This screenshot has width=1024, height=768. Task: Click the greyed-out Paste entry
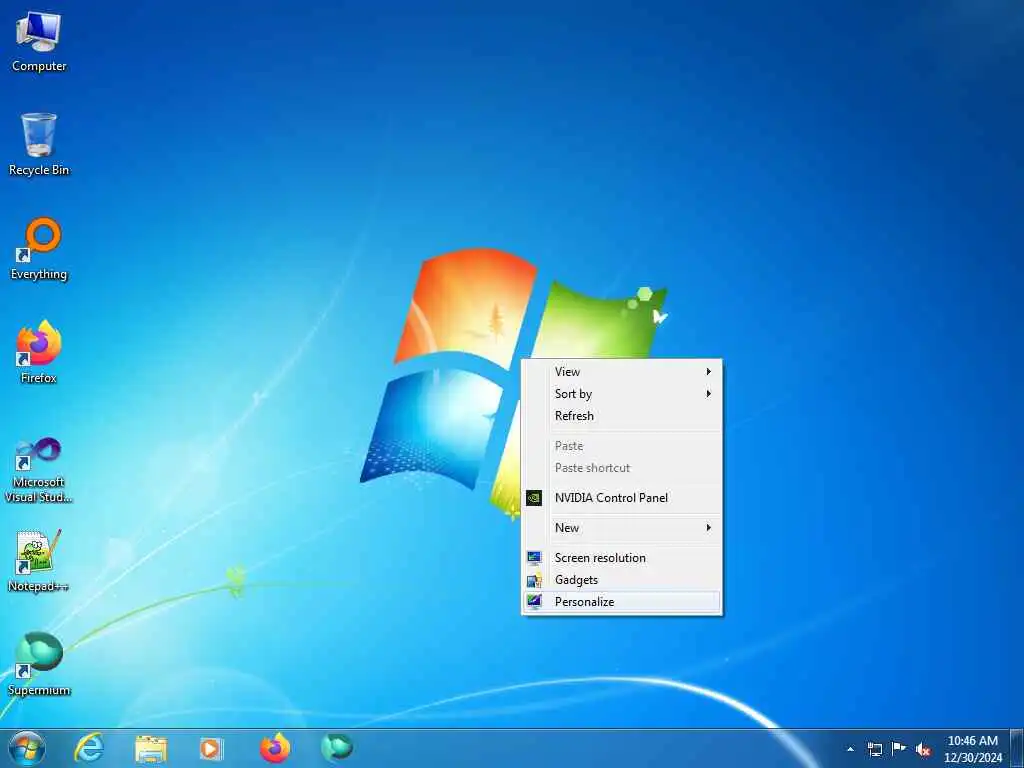[x=622, y=446]
